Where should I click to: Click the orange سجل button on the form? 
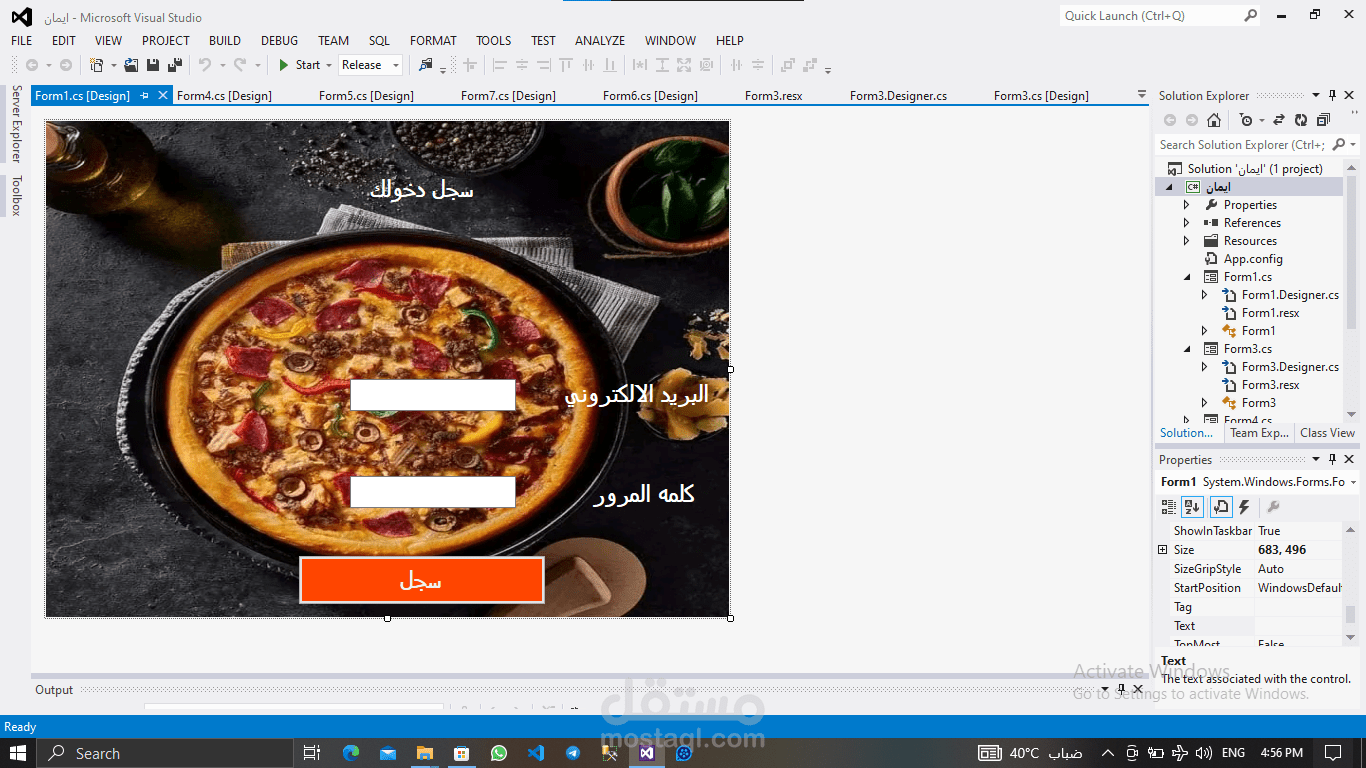pos(421,580)
